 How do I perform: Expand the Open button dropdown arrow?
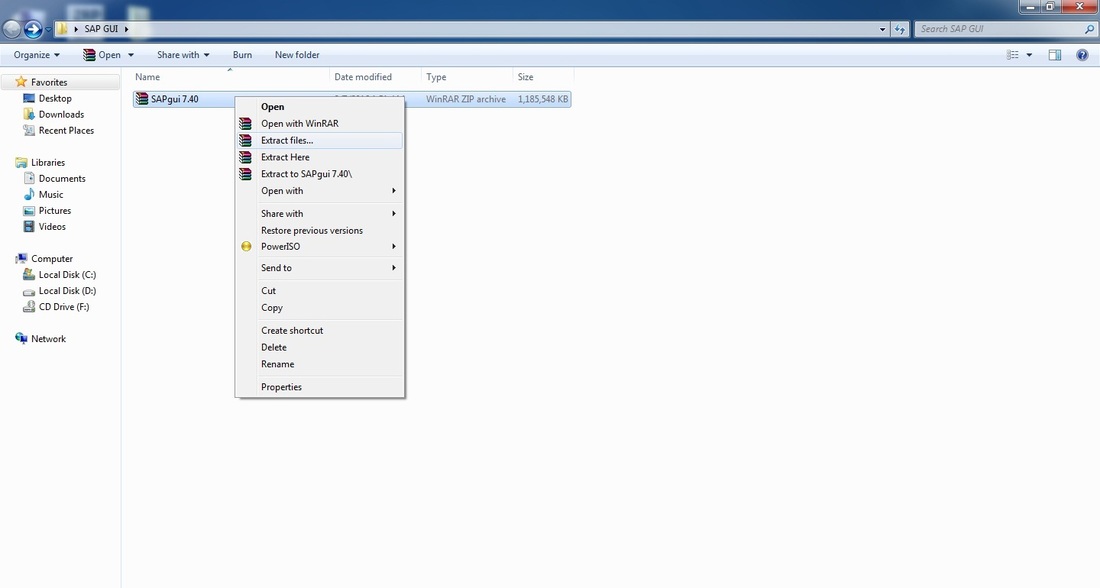click(130, 55)
